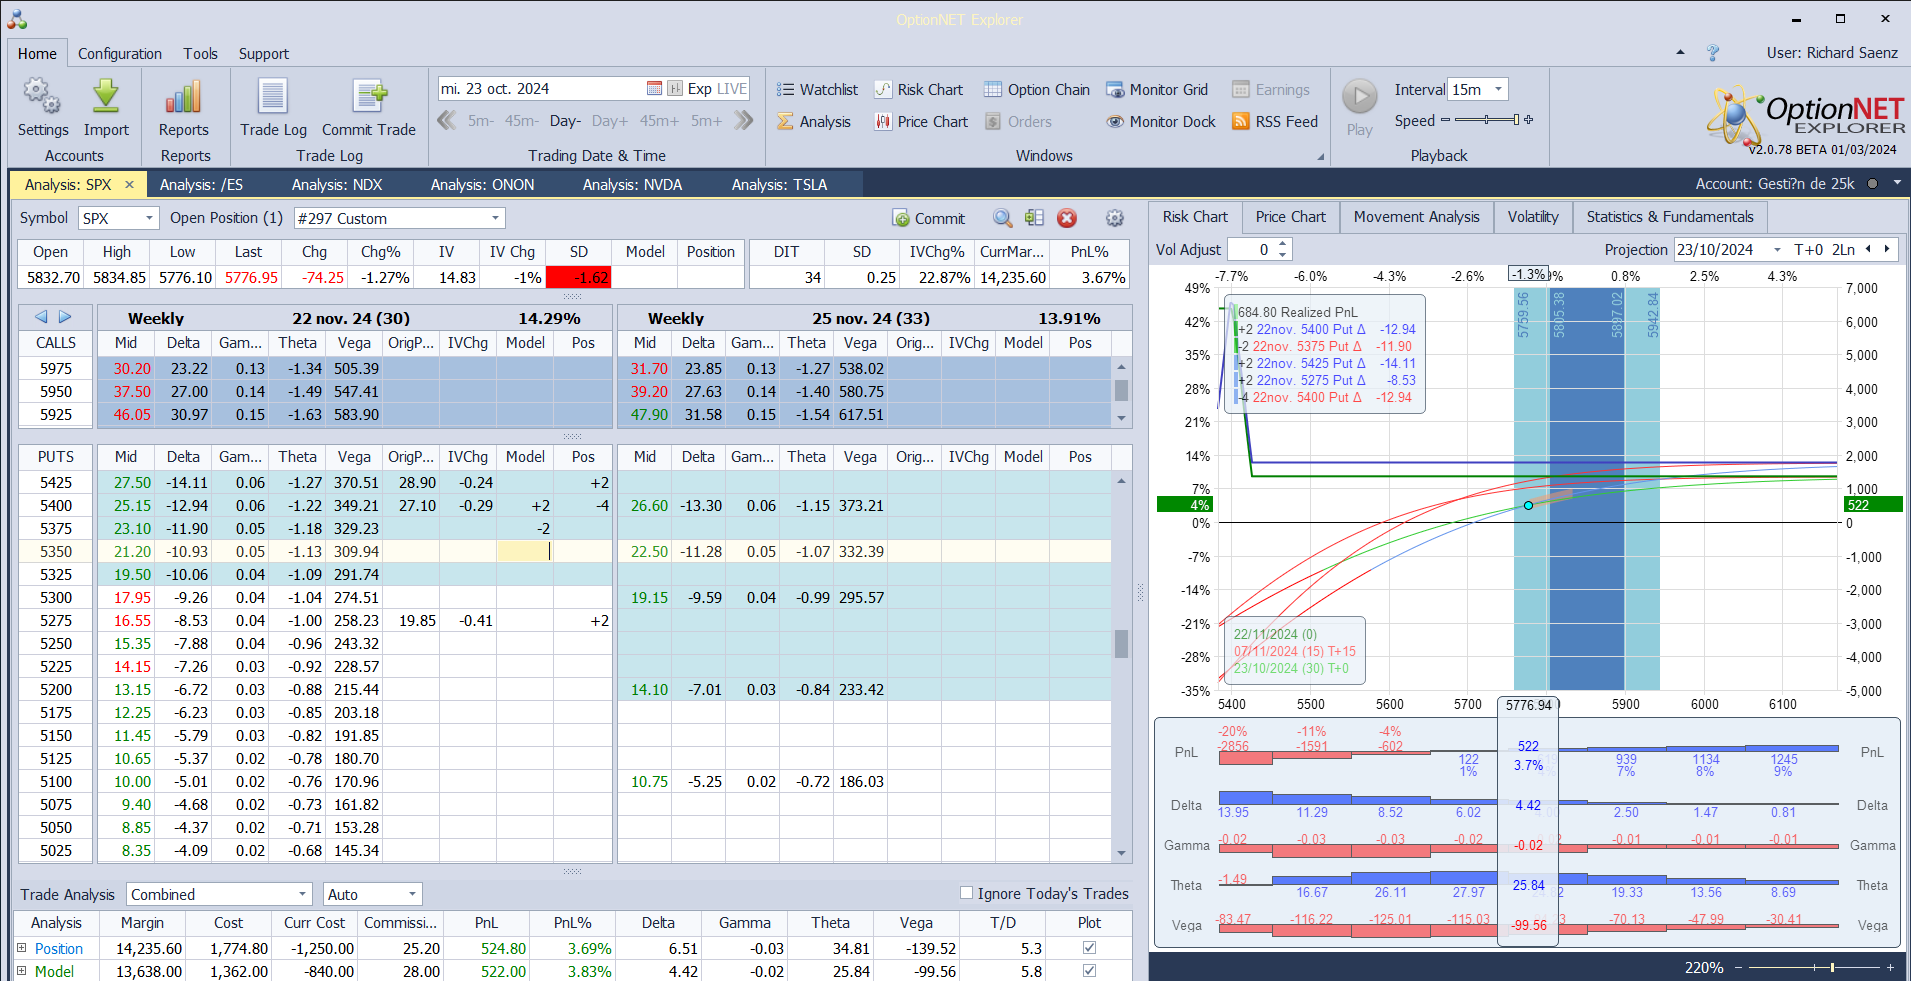
Task: Expand the Position analysis row
Action: coord(21,948)
